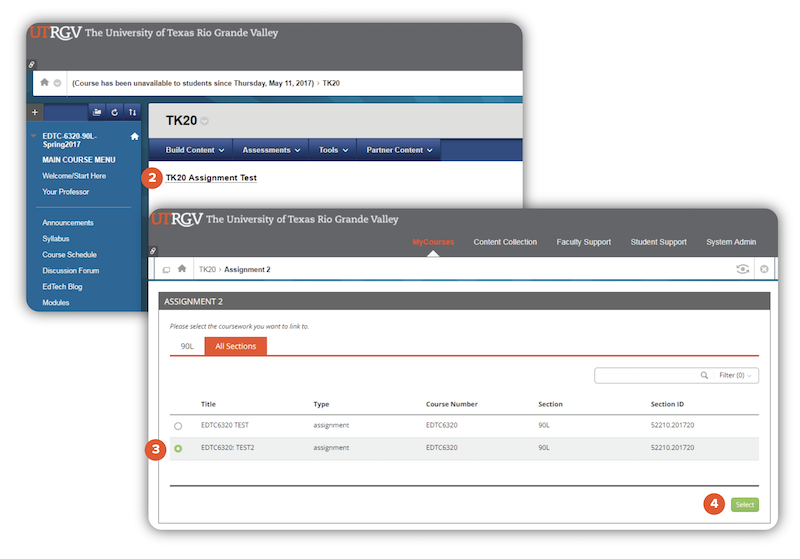Screen dimensions: 800x559
Task: Collapse the EDTC-6320-90L-Spring2017 course menu
Action: coord(34,136)
